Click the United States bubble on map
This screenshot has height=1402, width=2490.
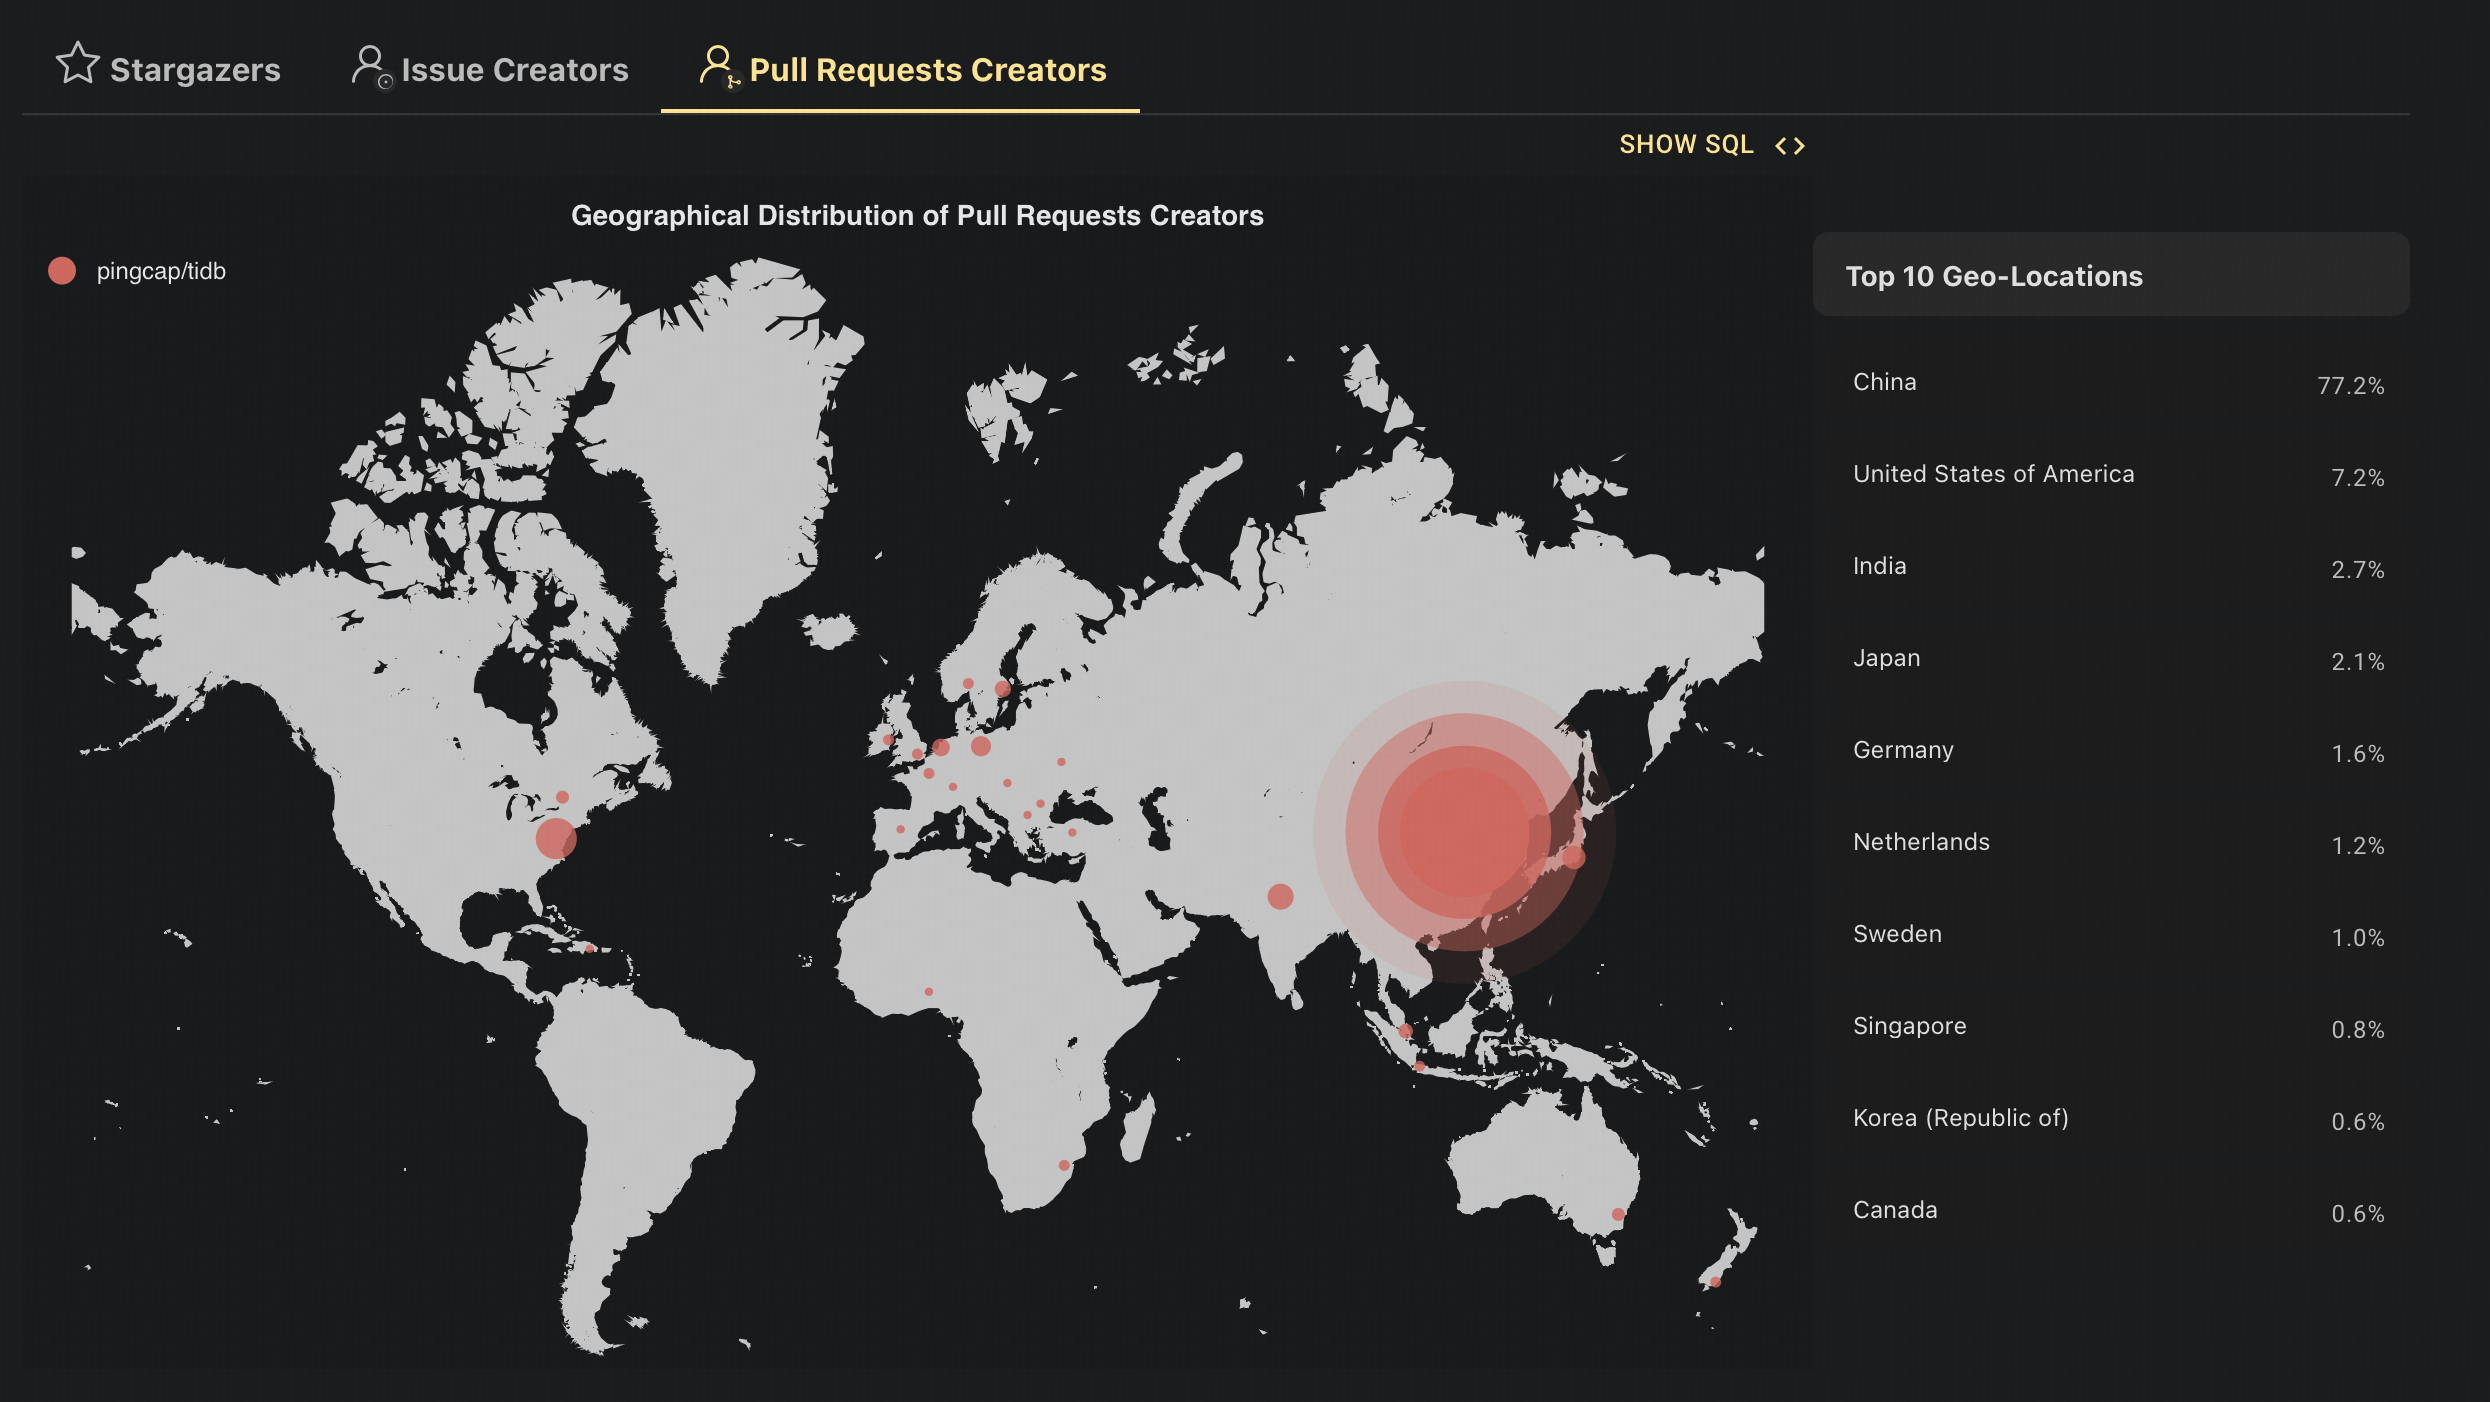tap(556, 838)
